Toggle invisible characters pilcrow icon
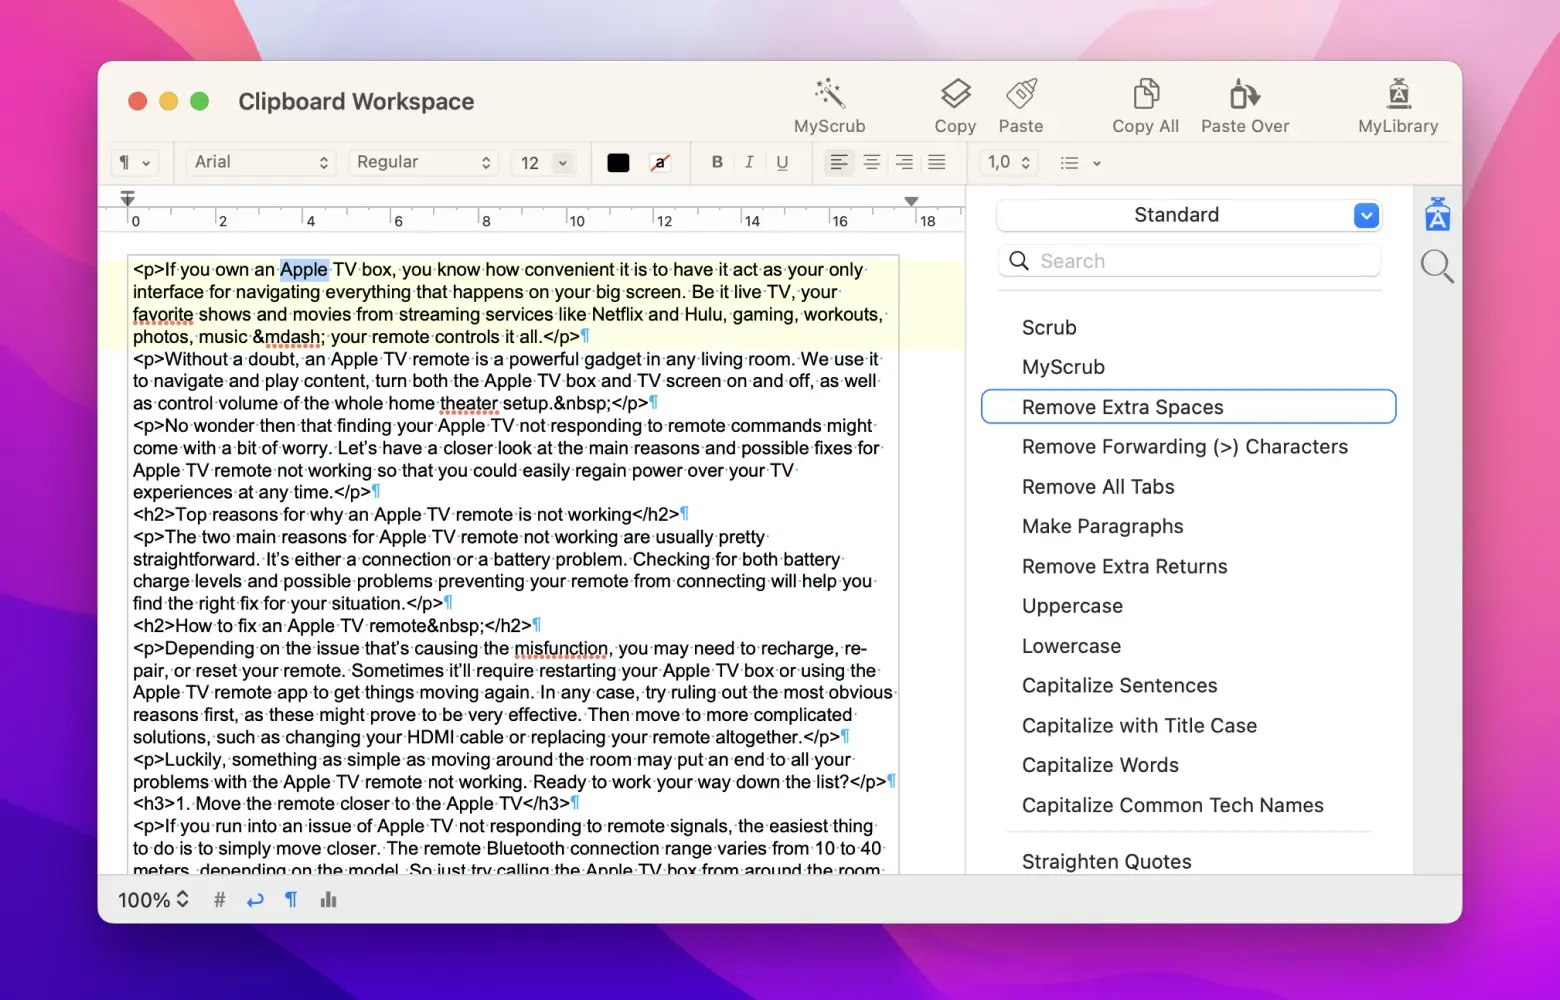Viewport: 1560px width, 1000px height. point(291,900)
